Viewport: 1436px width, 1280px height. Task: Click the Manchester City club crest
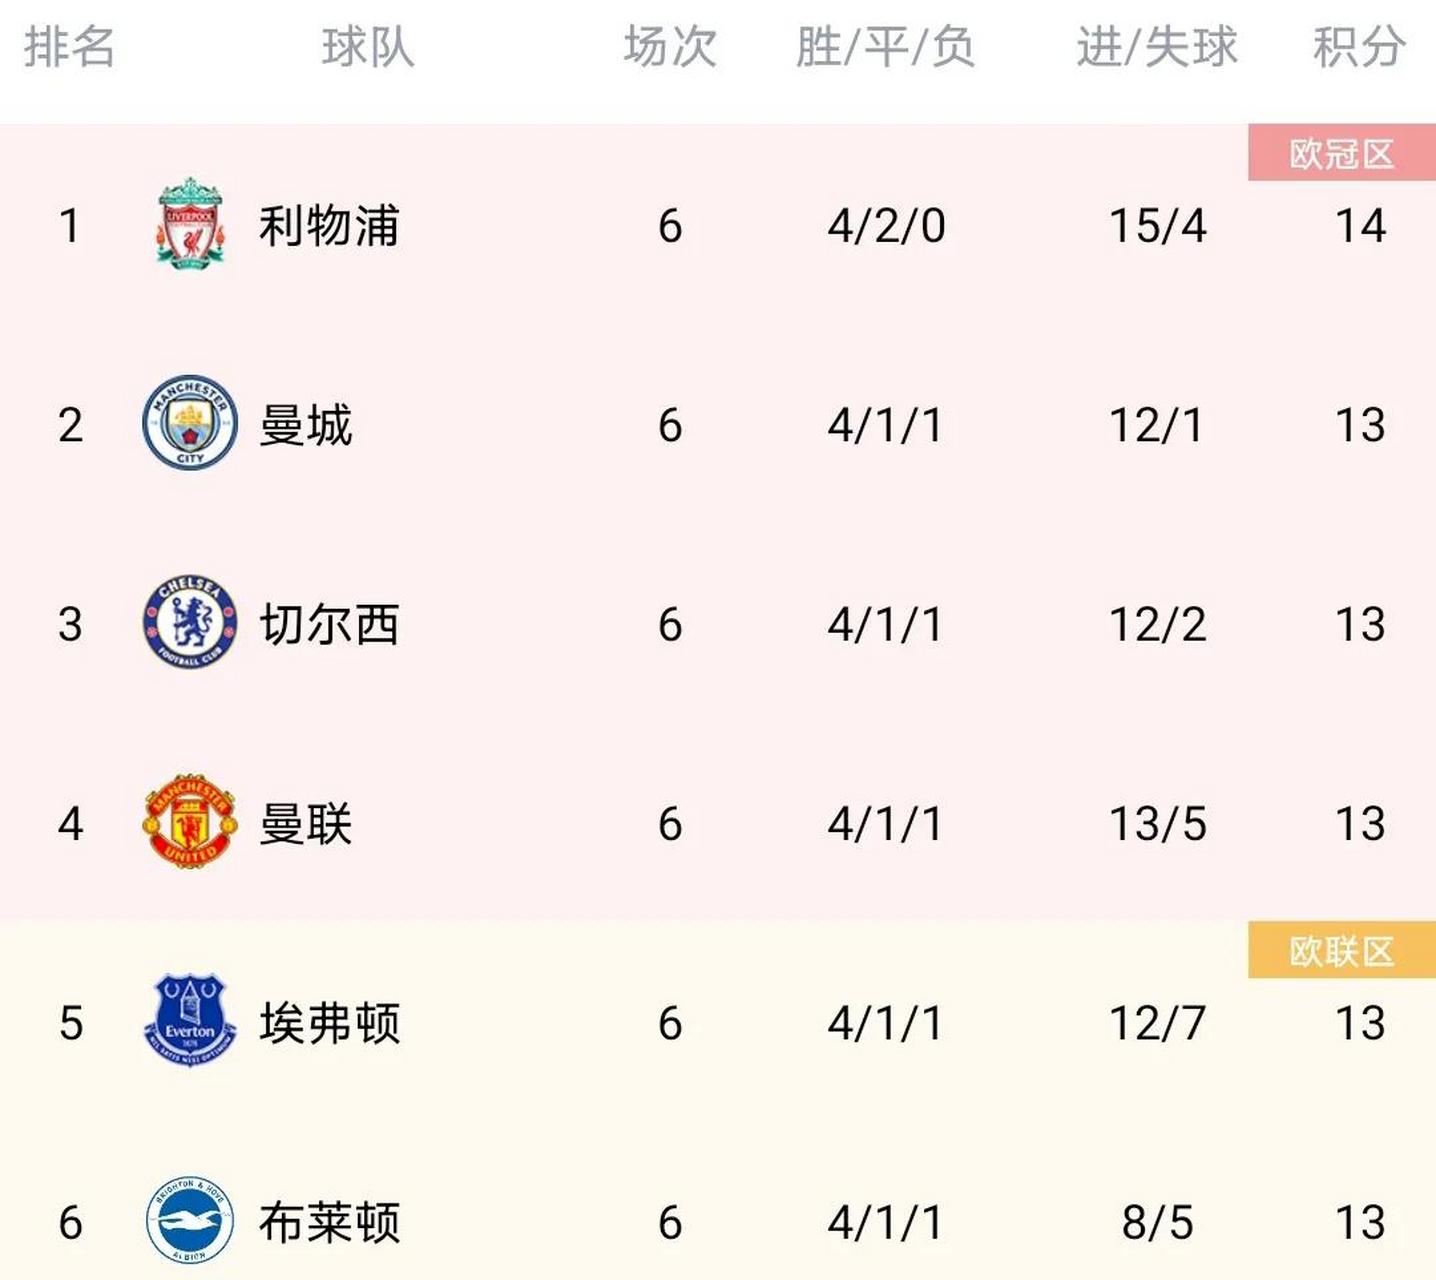point(190,423)
